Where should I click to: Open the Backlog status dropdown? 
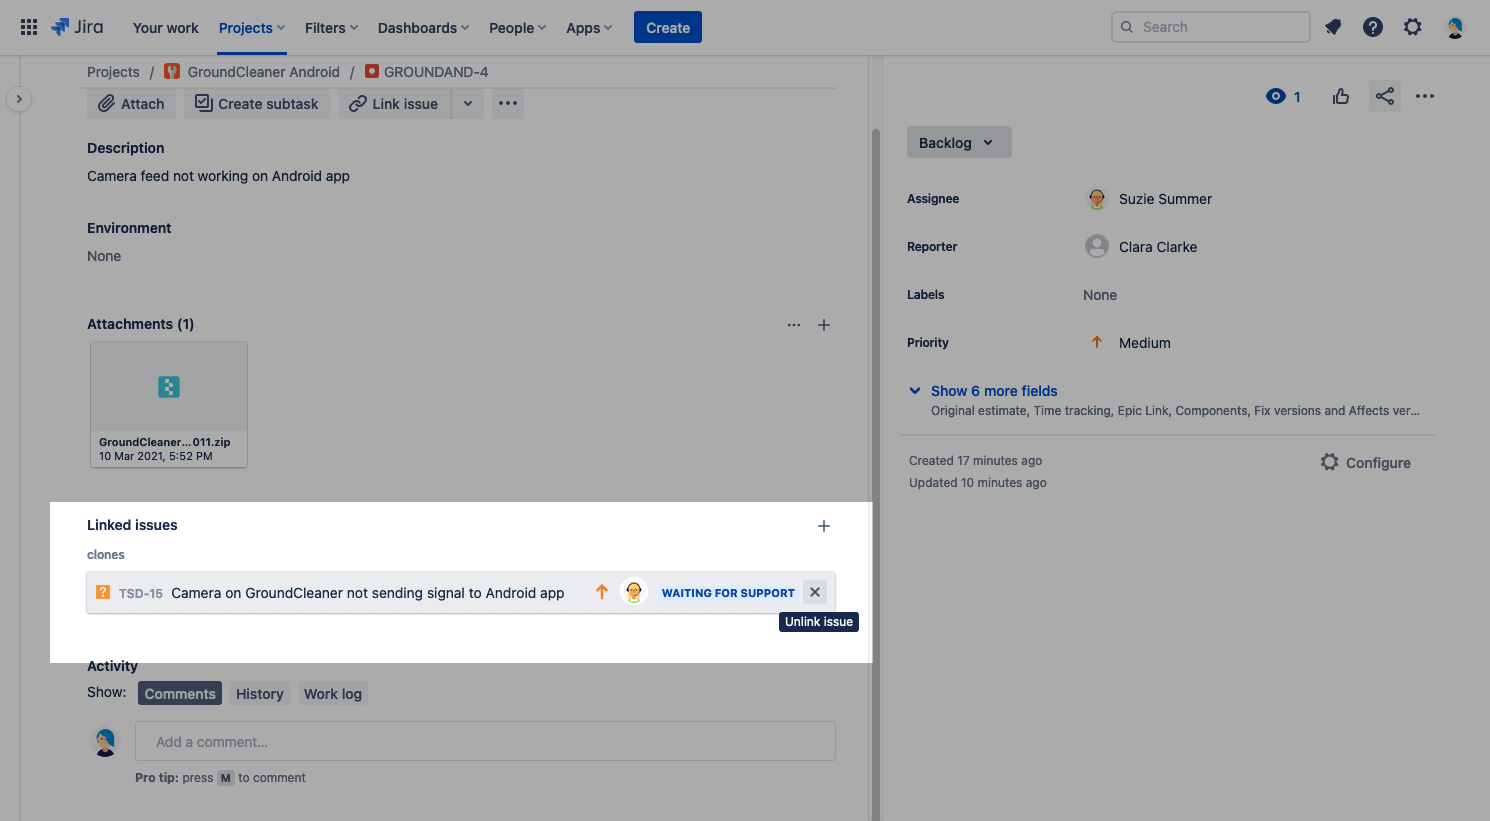pyautogui.click(x=958, y=142)
